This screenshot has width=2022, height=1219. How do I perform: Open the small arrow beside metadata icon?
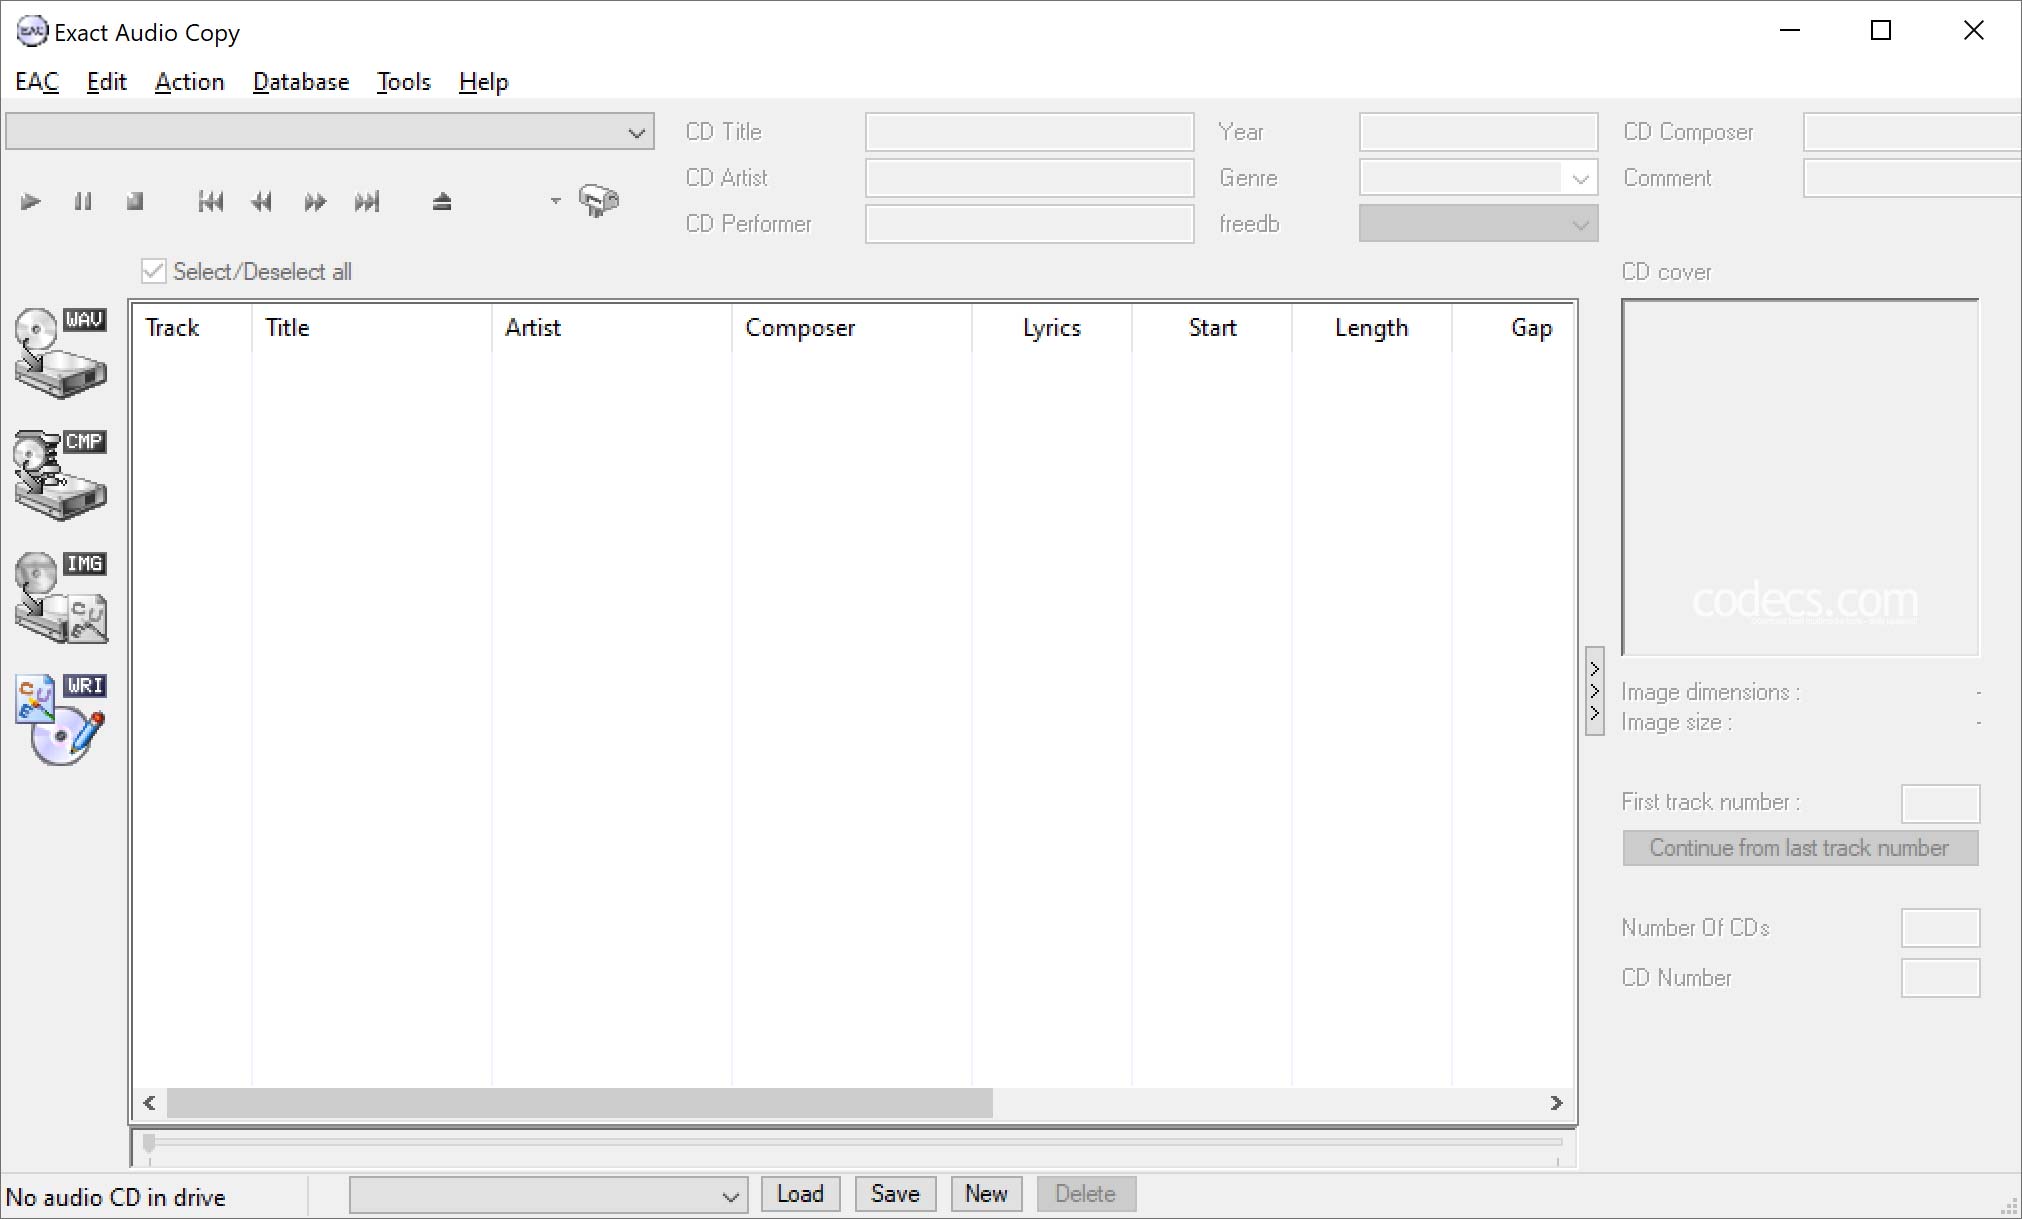(x=555, y=201)
